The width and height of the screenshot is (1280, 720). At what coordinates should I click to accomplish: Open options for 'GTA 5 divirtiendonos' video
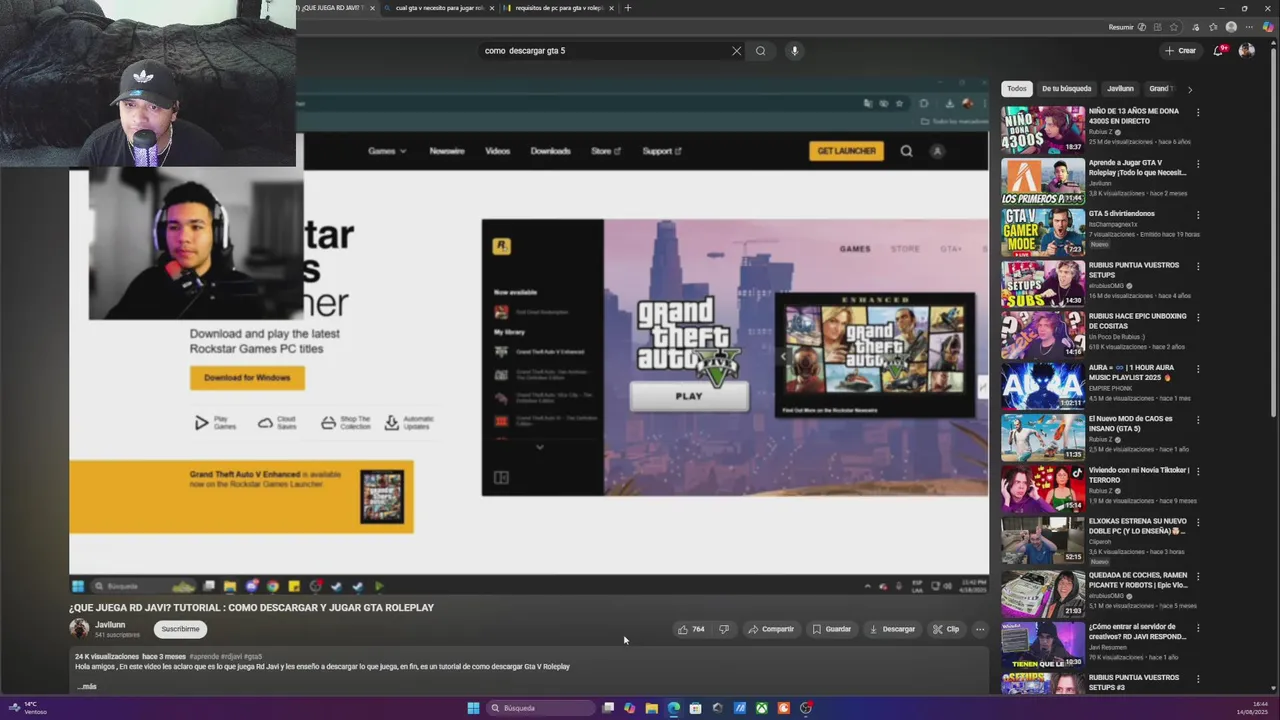[x=1198, y=214]
